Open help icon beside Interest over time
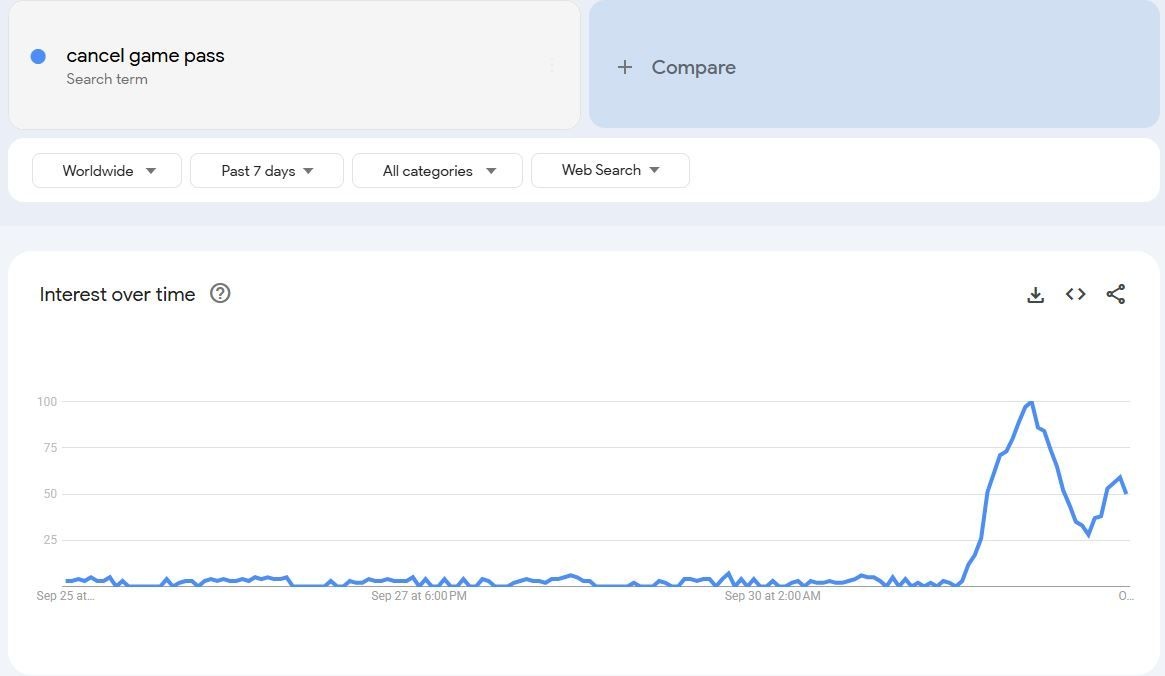The height and width of the screenshot is (676, 1165). coord(220,293)
